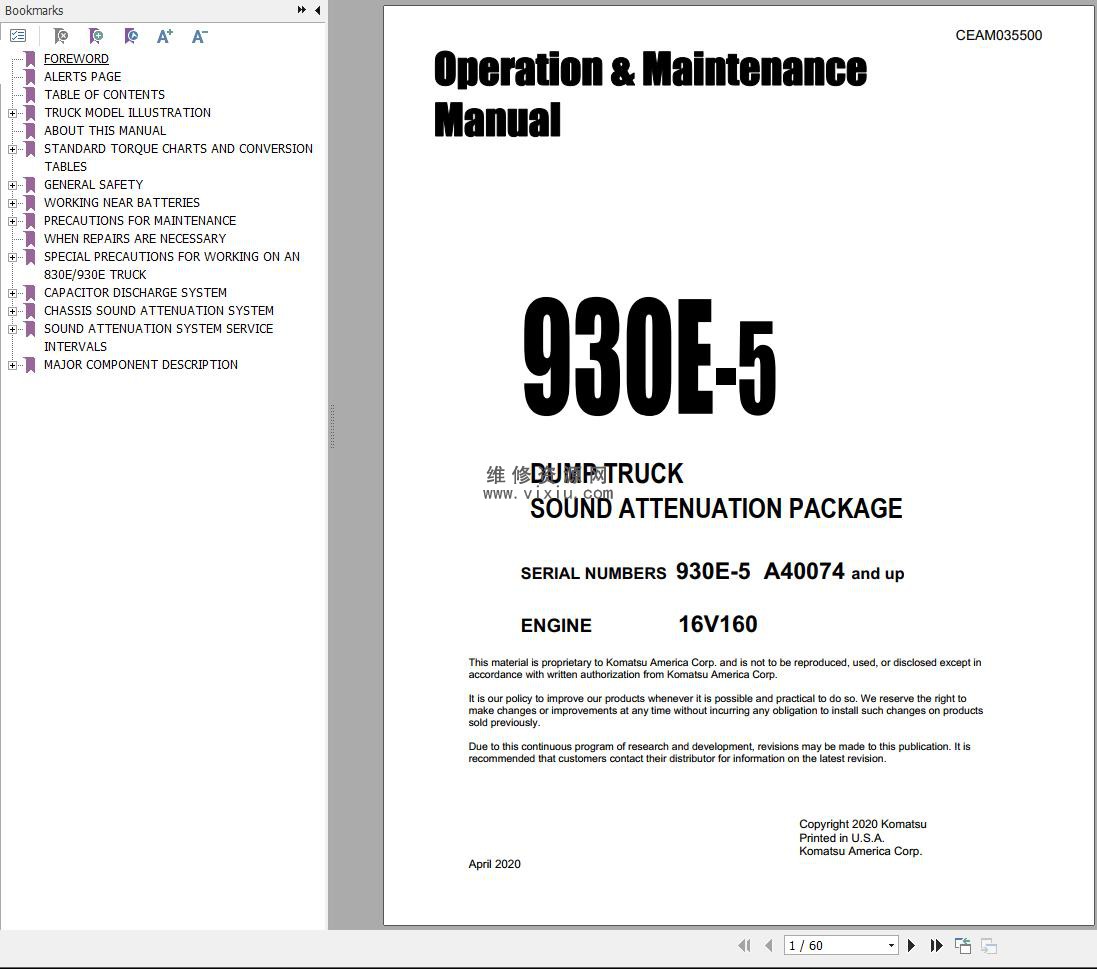
Task: Expand WORKING NEAR BATTERIES bookmark
Action: click(12, 203)
